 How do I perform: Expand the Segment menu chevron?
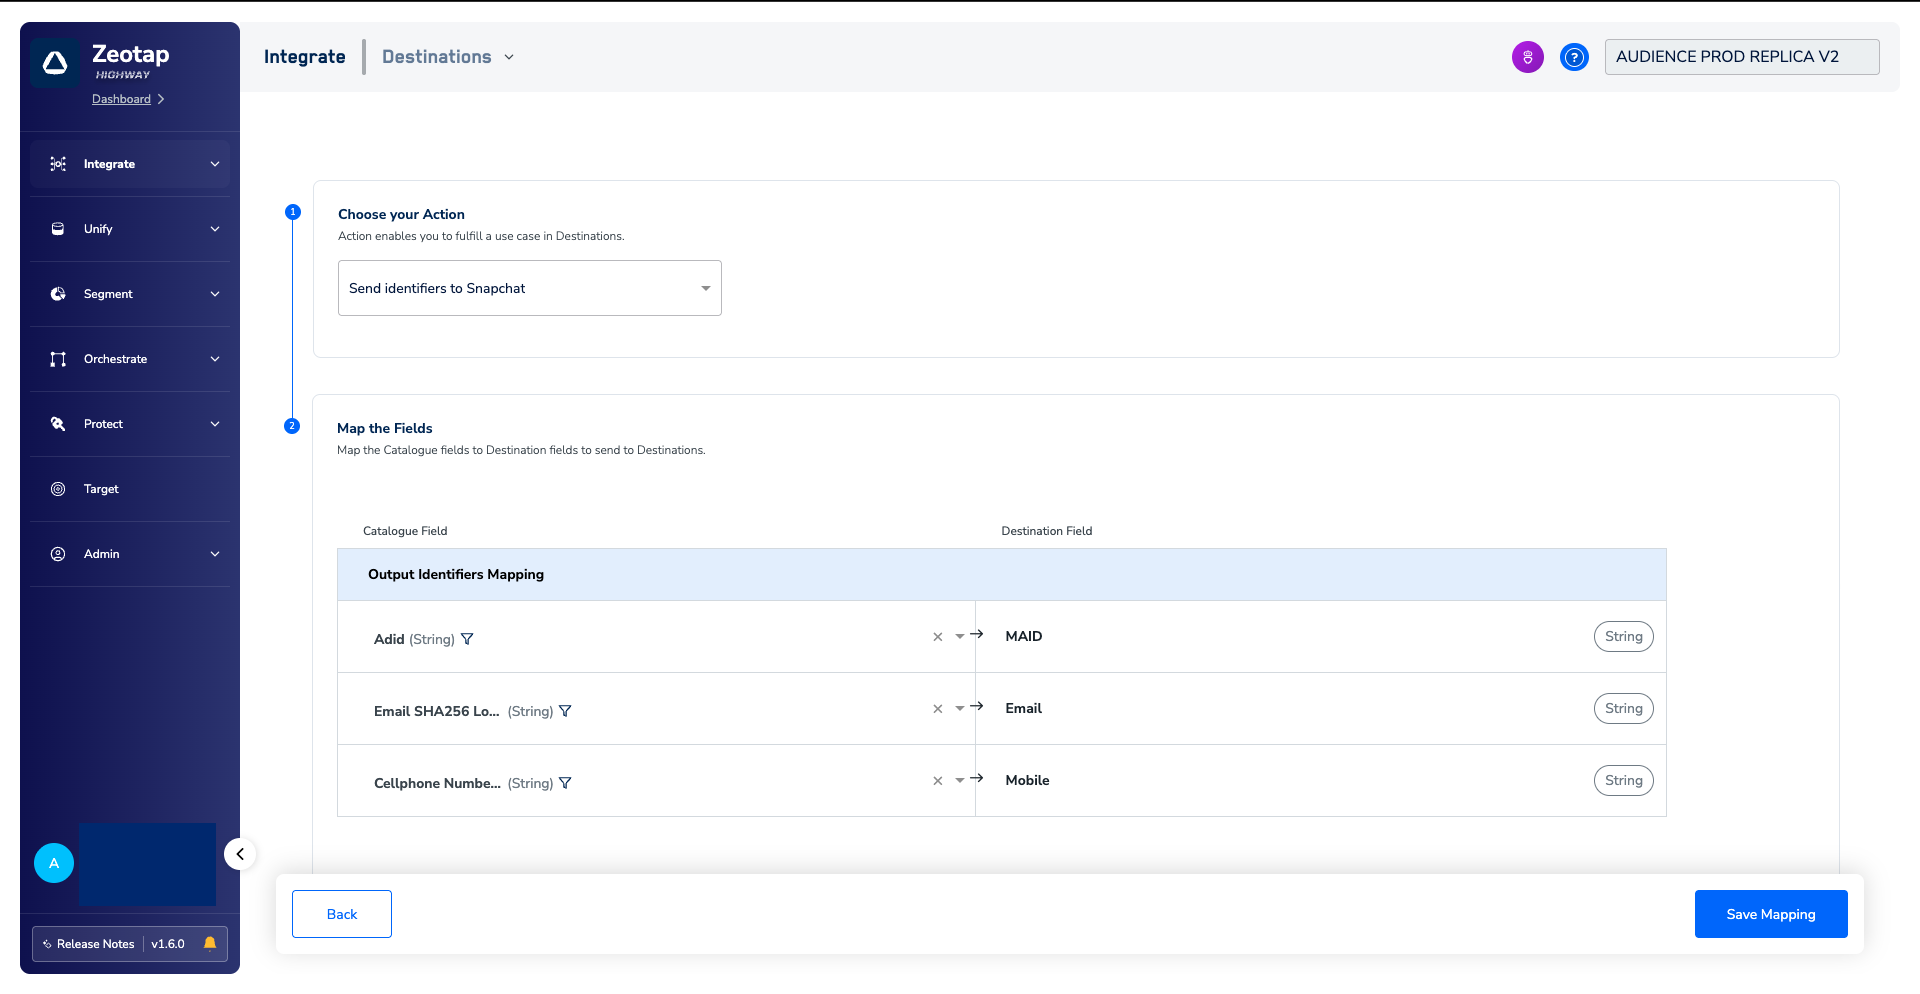[215, 294]
